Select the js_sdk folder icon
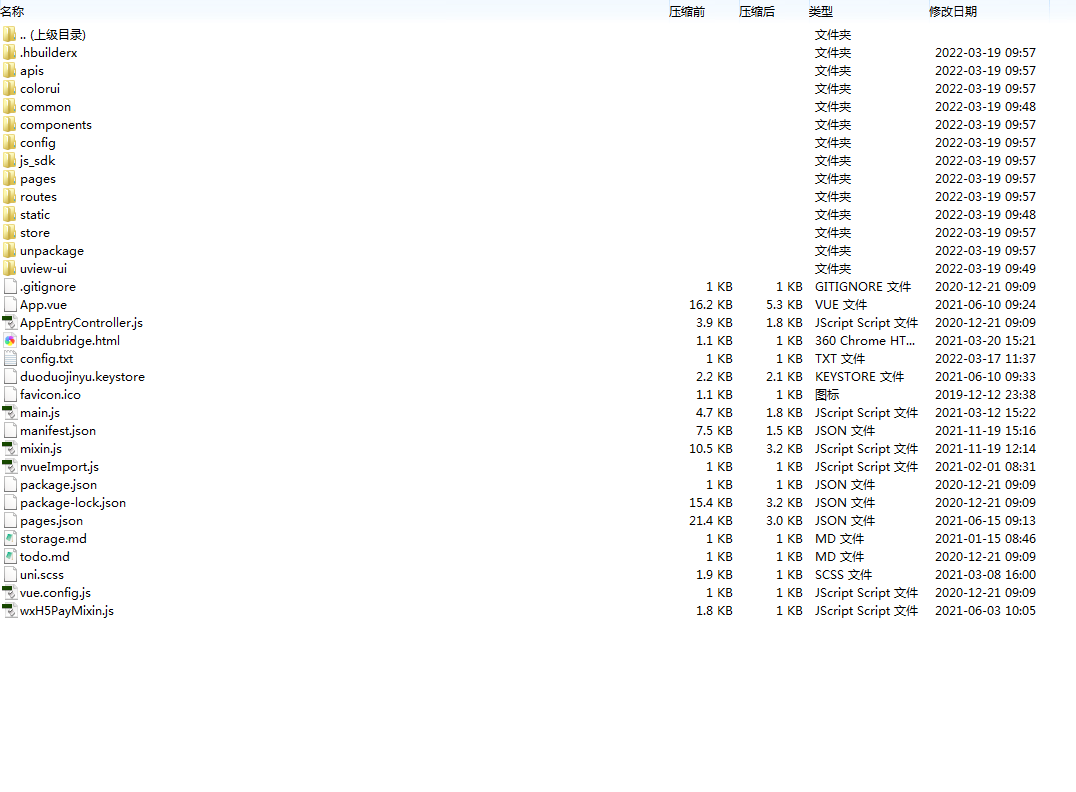Viewport: 1076px width, 792px height. point(10,161)
